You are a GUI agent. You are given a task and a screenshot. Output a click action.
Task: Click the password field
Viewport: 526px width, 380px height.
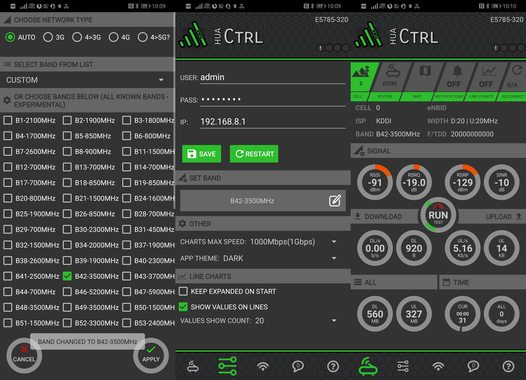pos(273,100)
